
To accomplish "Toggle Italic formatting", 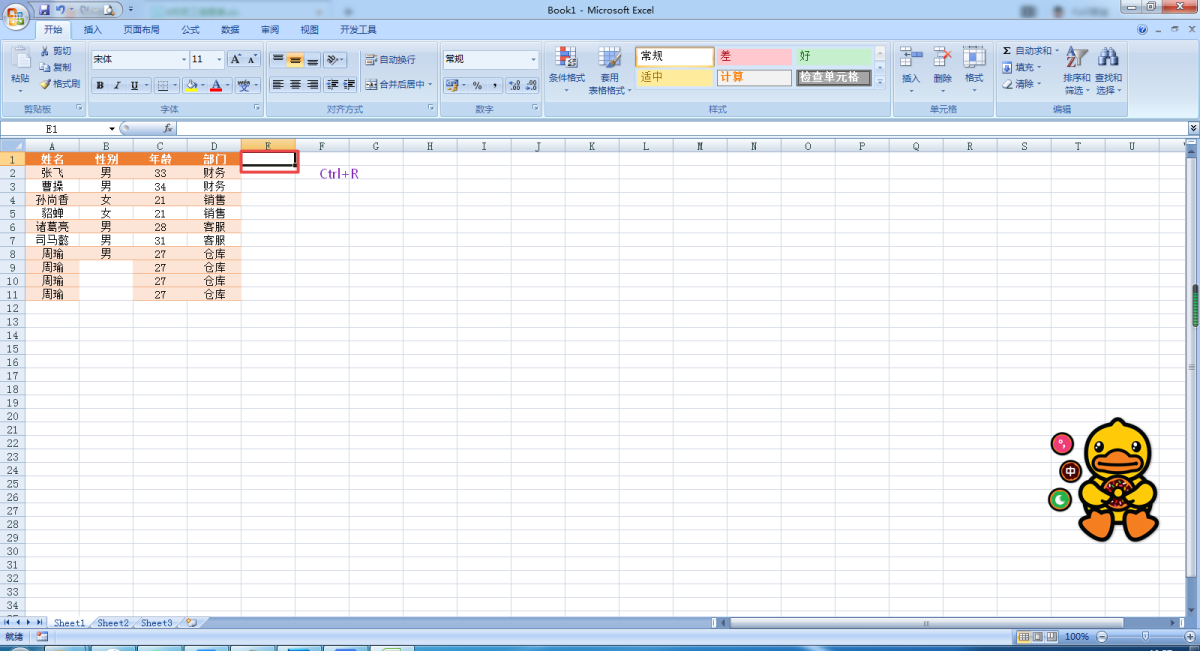I will [x=117, y=86].
